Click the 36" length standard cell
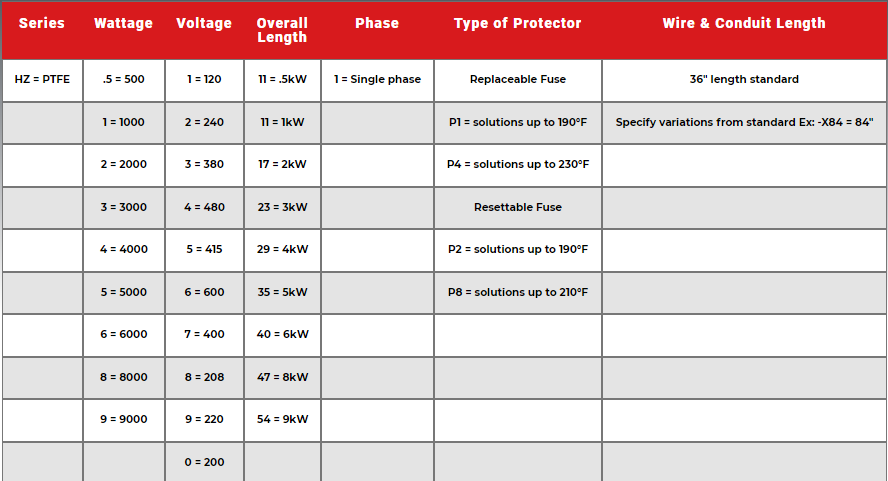This screenshot has width=888, height=481. click(744, 79)
